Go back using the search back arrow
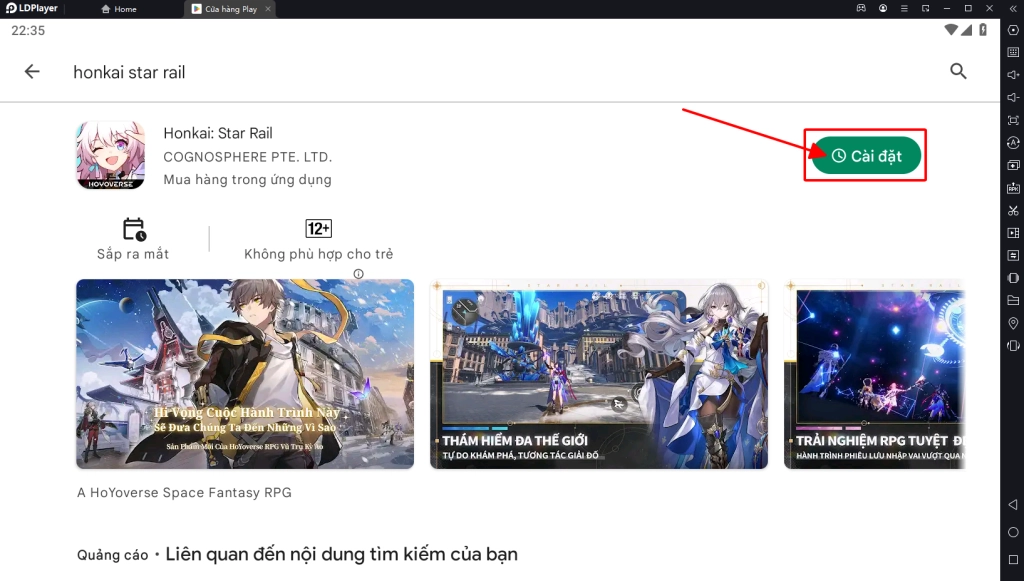 [x=32, y=71]
